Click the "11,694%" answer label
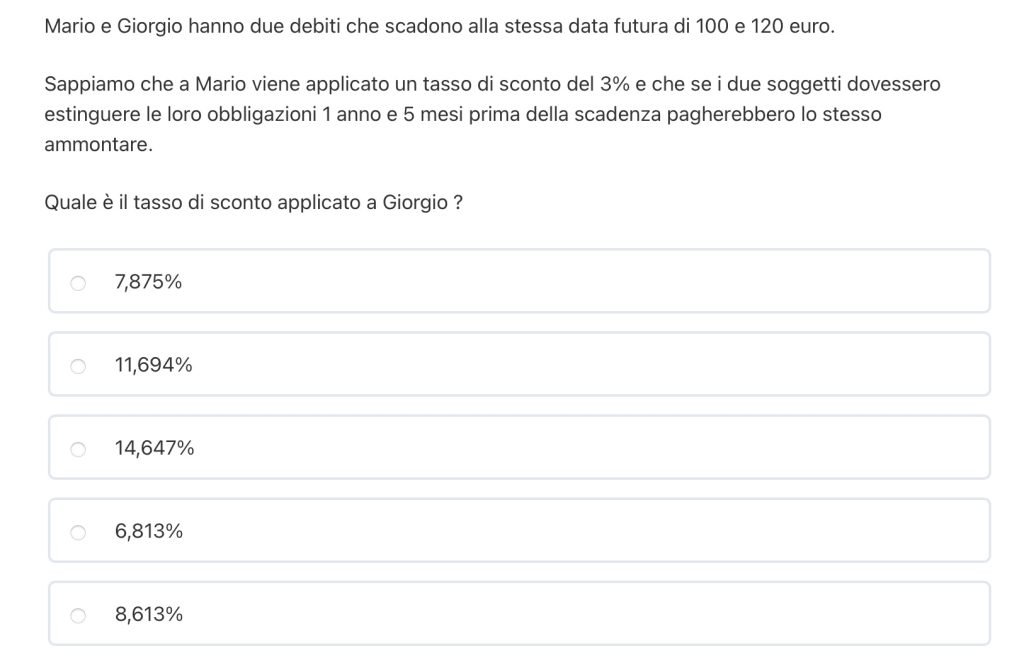Screen dimensions: 1024x670 click(153, 366)
